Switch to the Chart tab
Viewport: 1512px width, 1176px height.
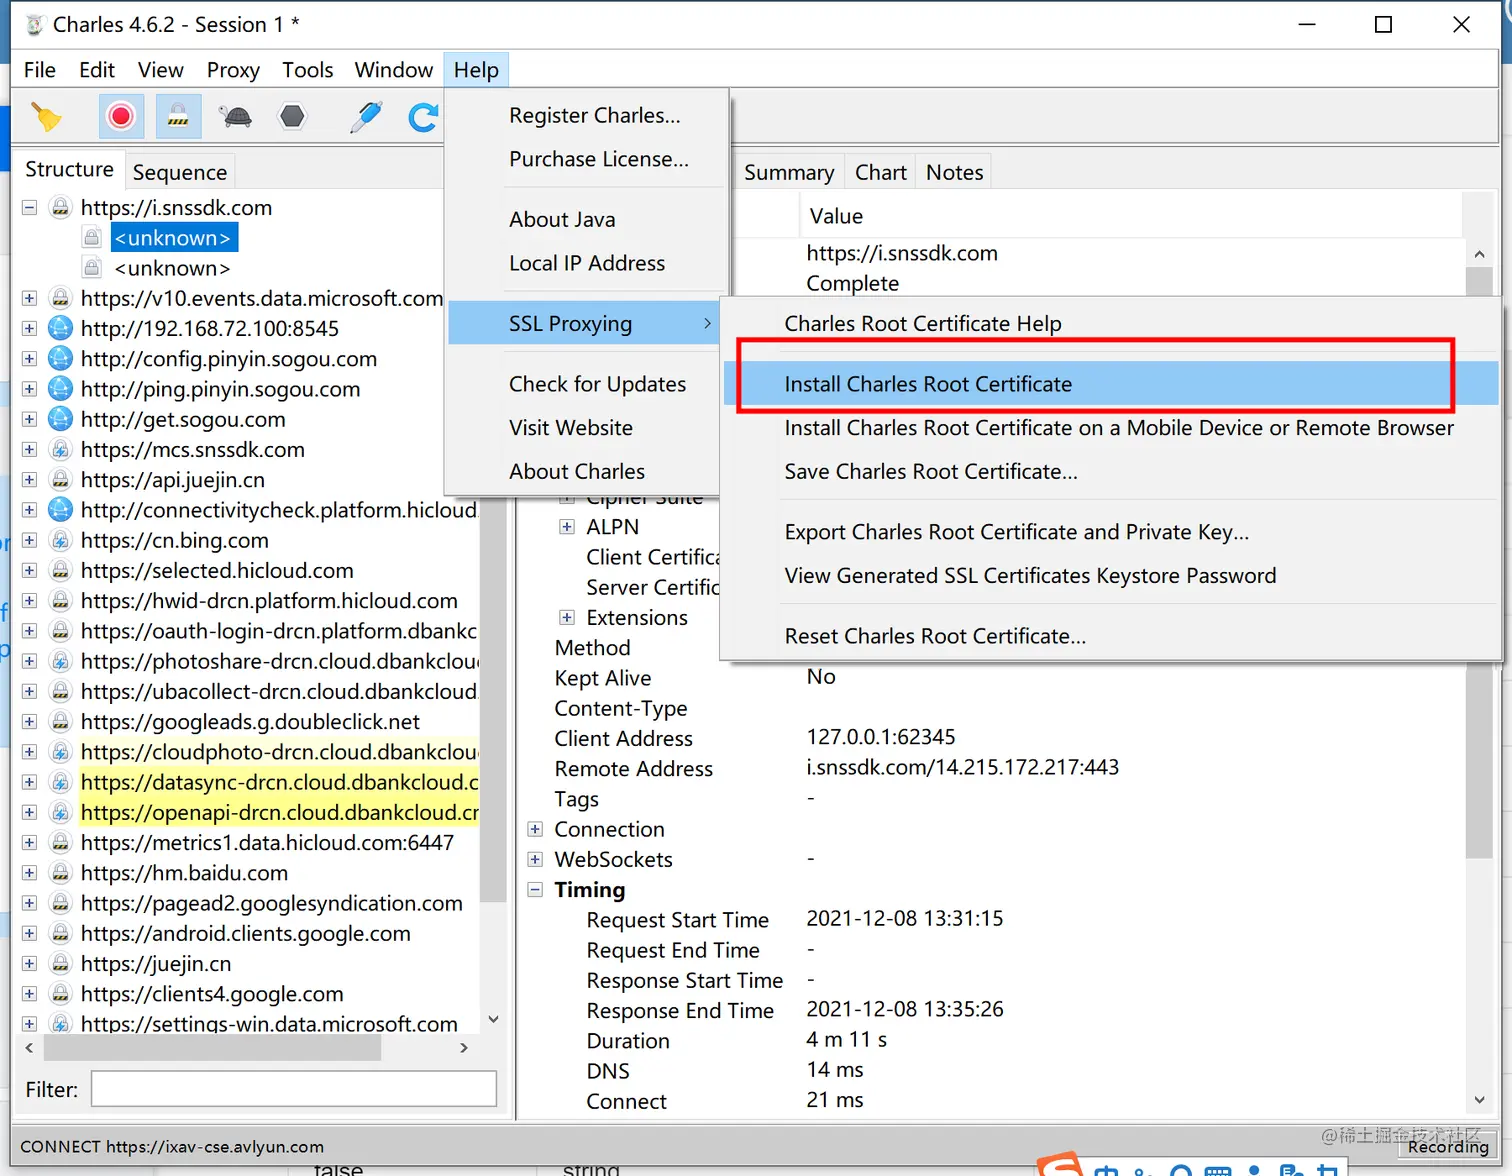coord(881,173)
